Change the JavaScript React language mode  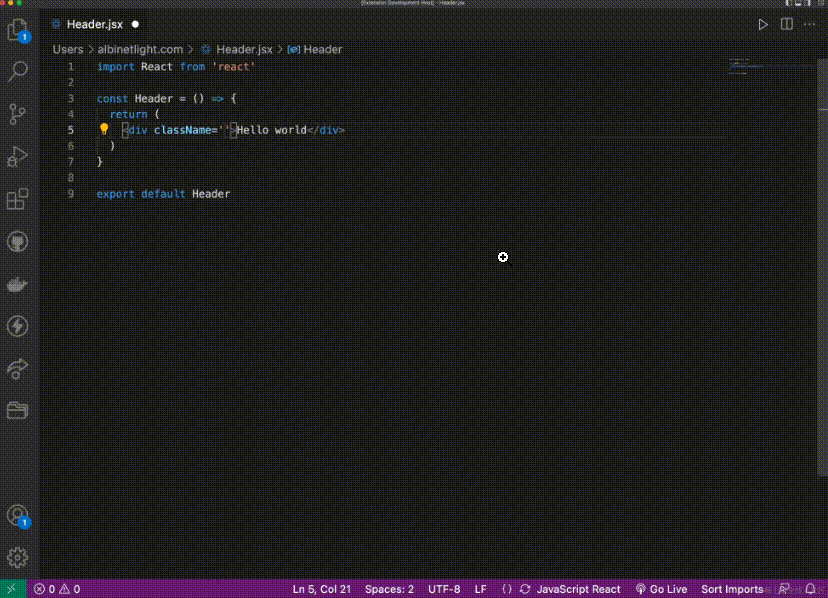(578, 588)
